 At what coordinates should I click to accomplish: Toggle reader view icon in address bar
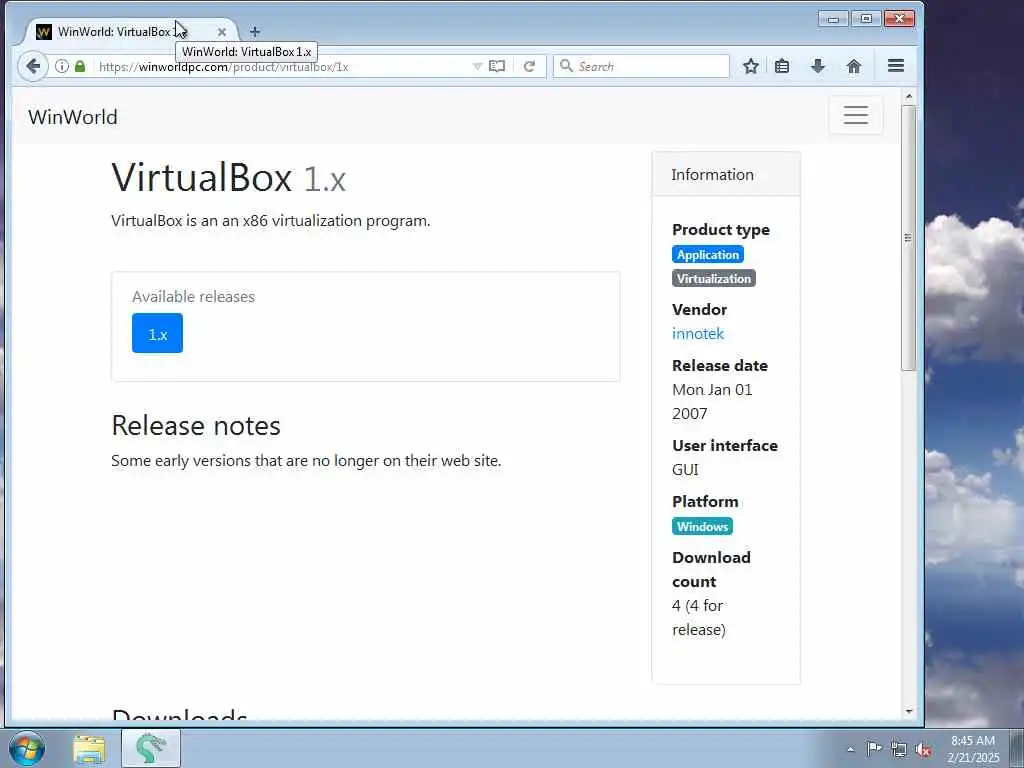pyautogui.click(x=497, y=66)
